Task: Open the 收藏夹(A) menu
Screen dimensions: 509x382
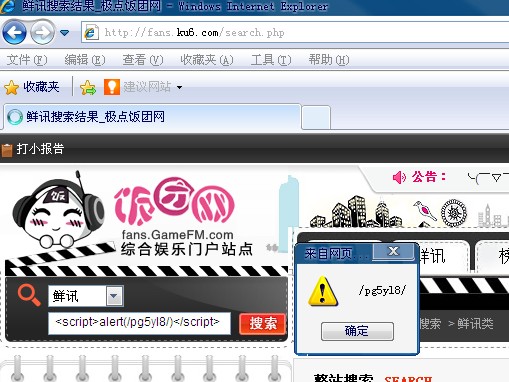Action: click(207, 60)
